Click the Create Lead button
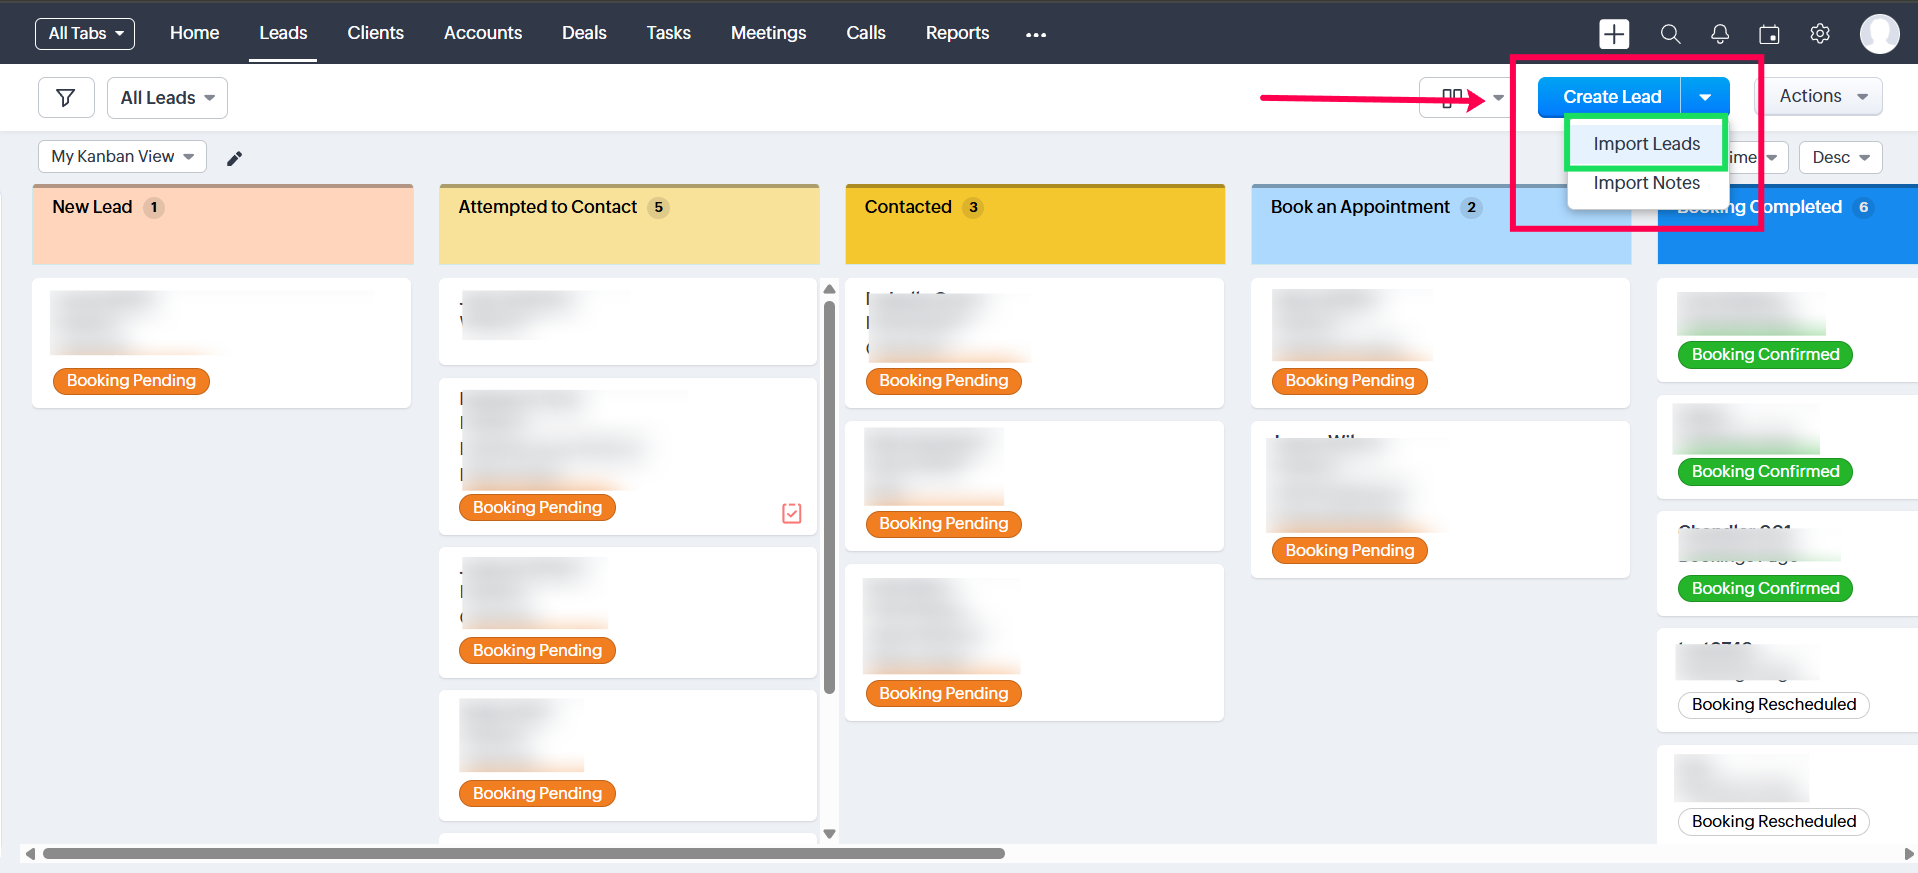Screen dimensions: 1918x873 click(x=1611, y=97)
